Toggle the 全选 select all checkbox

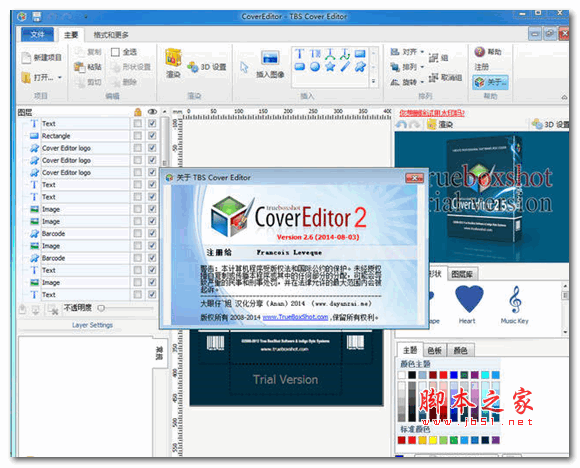[115, 52]
